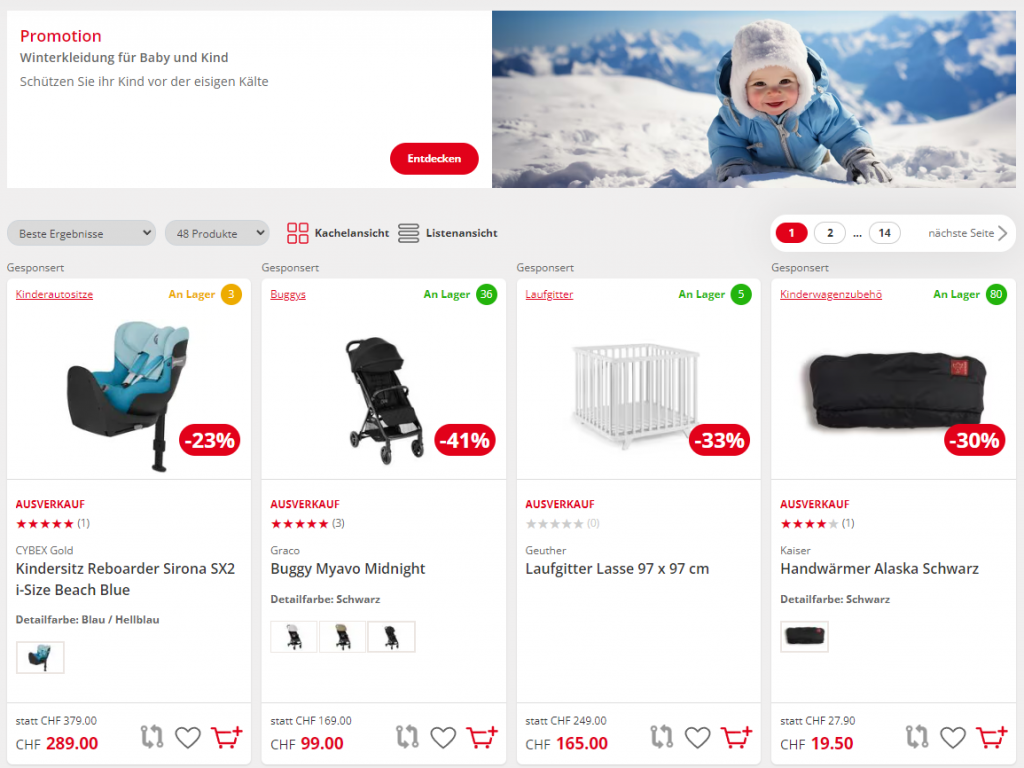The image size is (1024, 768).
Task: Favorite the Kaiser Handwärmer with heart icon
Action: 953,737
